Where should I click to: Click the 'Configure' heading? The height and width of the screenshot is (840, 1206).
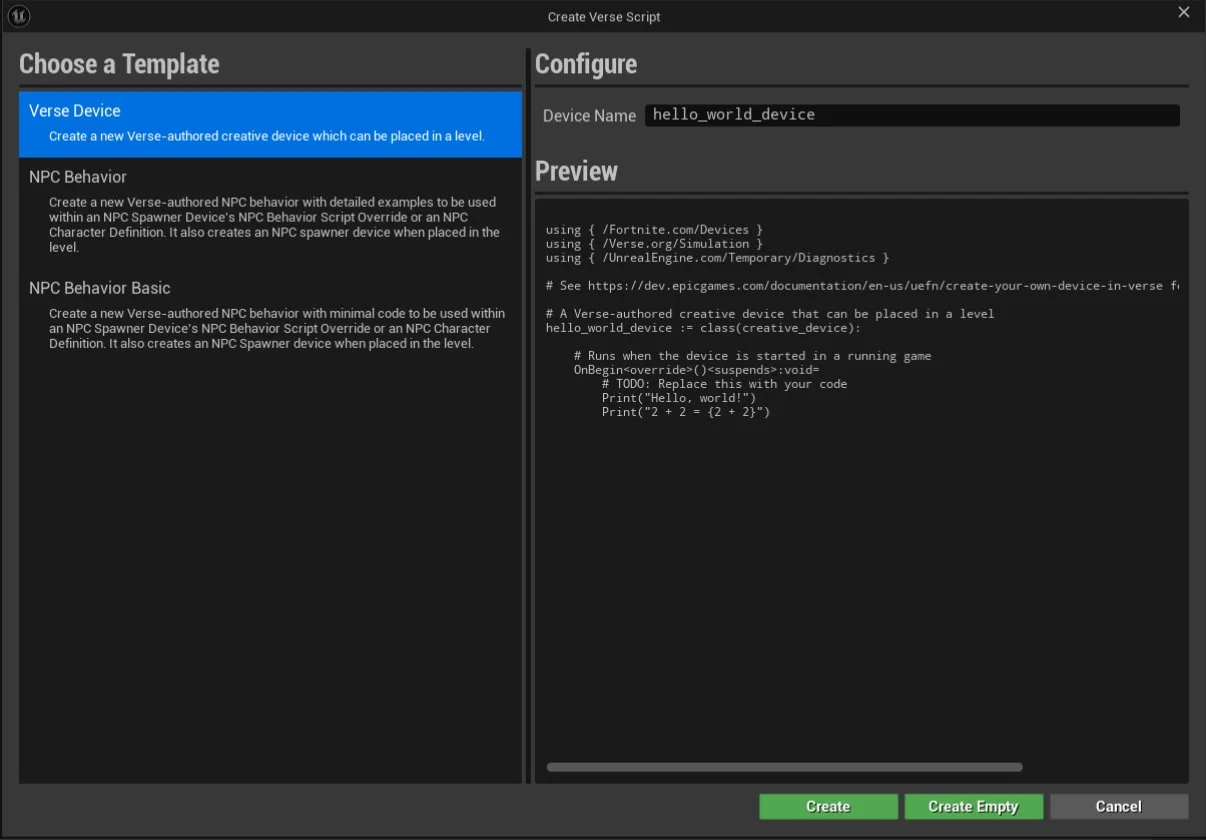click(586, 64)
